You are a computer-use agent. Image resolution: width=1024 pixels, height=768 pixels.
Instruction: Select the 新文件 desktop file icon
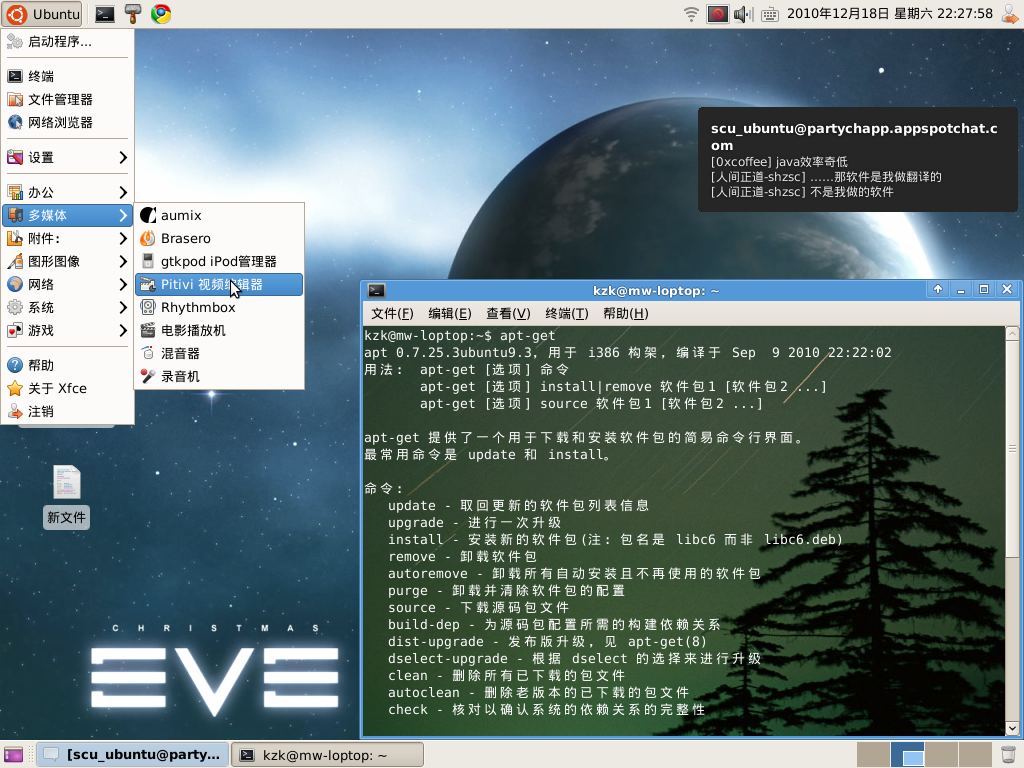[x=67, y=496]
